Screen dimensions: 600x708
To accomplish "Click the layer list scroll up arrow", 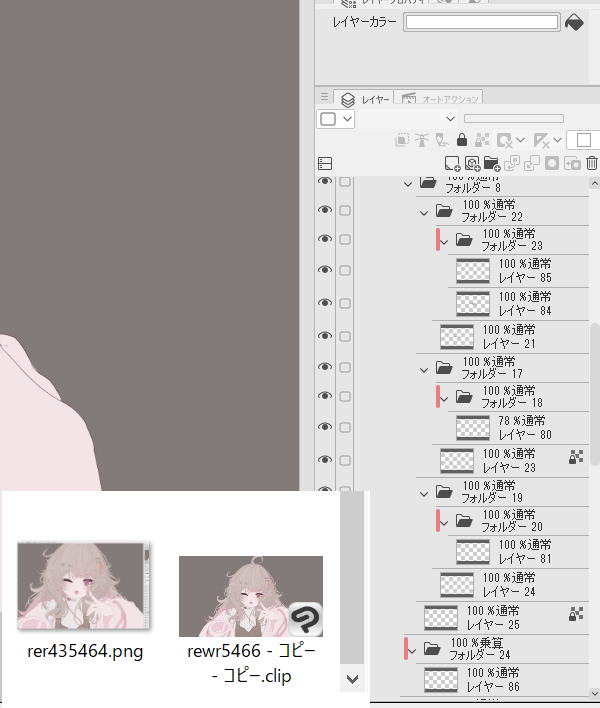I will (595, 183).
